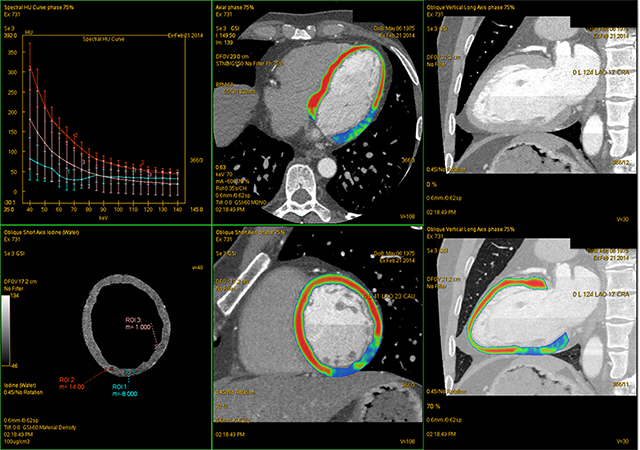This screenshot has height=450, width=640.
Task: Click the HU axis label on chart
Action: click(x=29, y=31)
